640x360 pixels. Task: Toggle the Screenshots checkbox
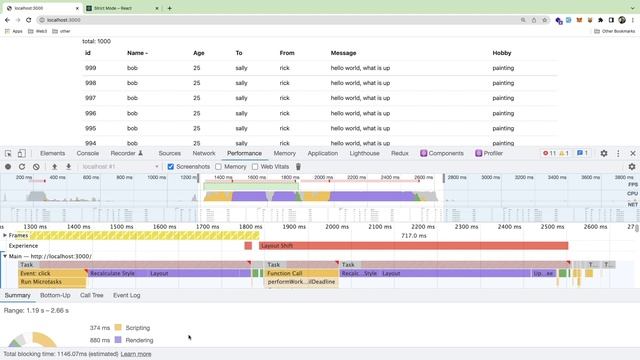(x=171, y=167)
